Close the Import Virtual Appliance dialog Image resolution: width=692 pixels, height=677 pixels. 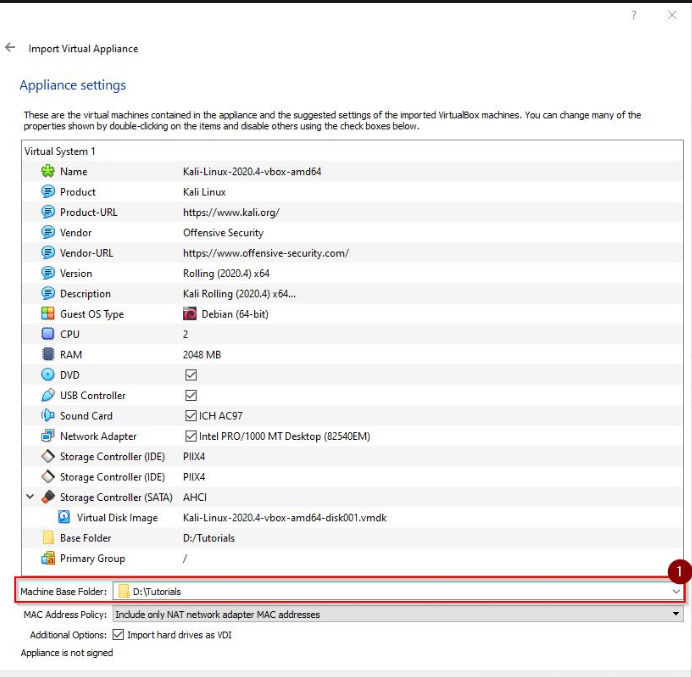point(672,15)
